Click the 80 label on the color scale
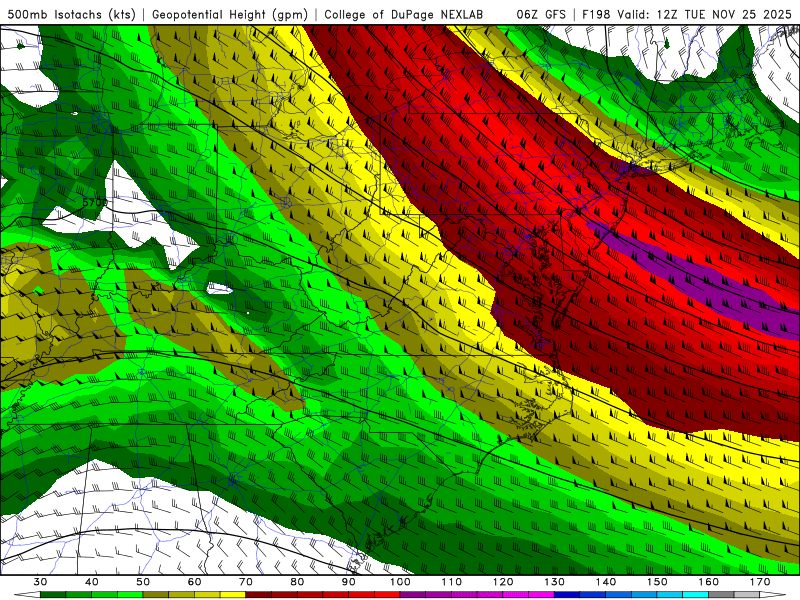This screenshot has height=600, width=800. coord(297,582)
